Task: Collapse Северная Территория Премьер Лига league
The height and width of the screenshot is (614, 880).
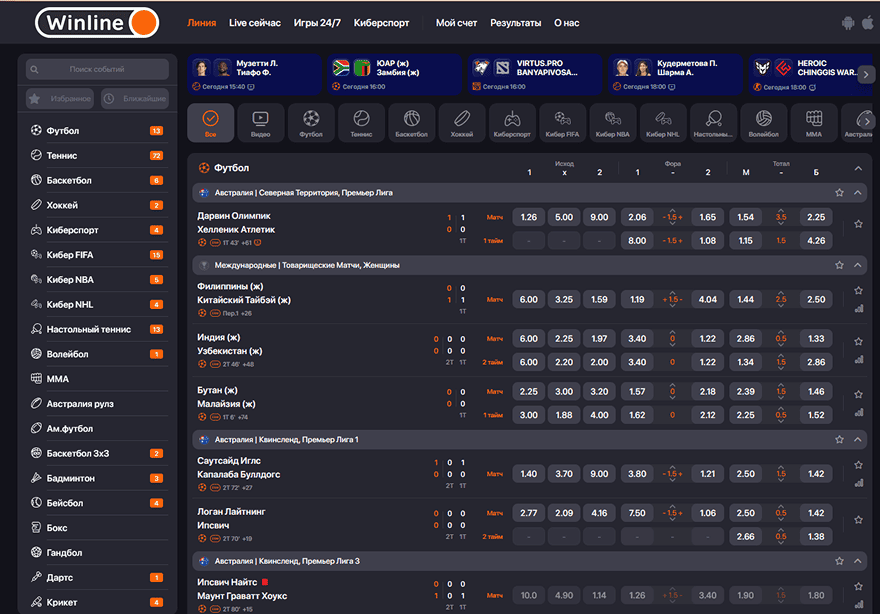Action: point(858,193)
